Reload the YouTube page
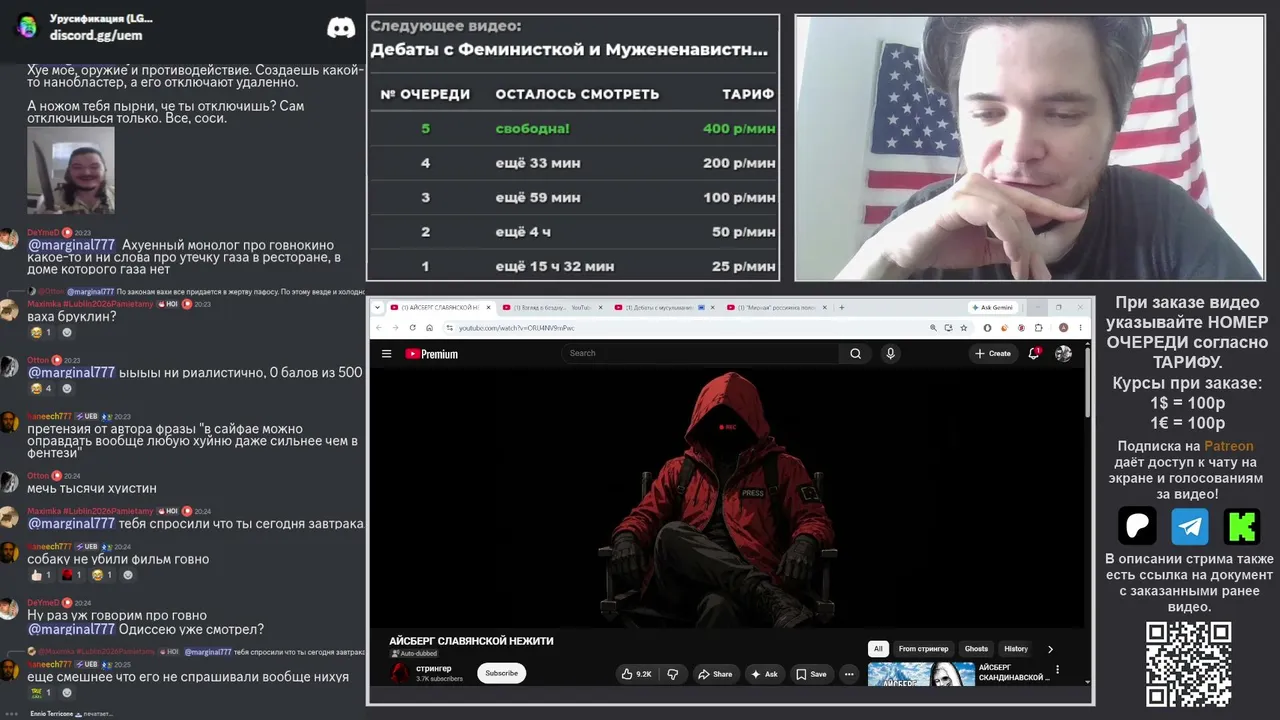Screen dimensions: 1280x720 point(412,327)
